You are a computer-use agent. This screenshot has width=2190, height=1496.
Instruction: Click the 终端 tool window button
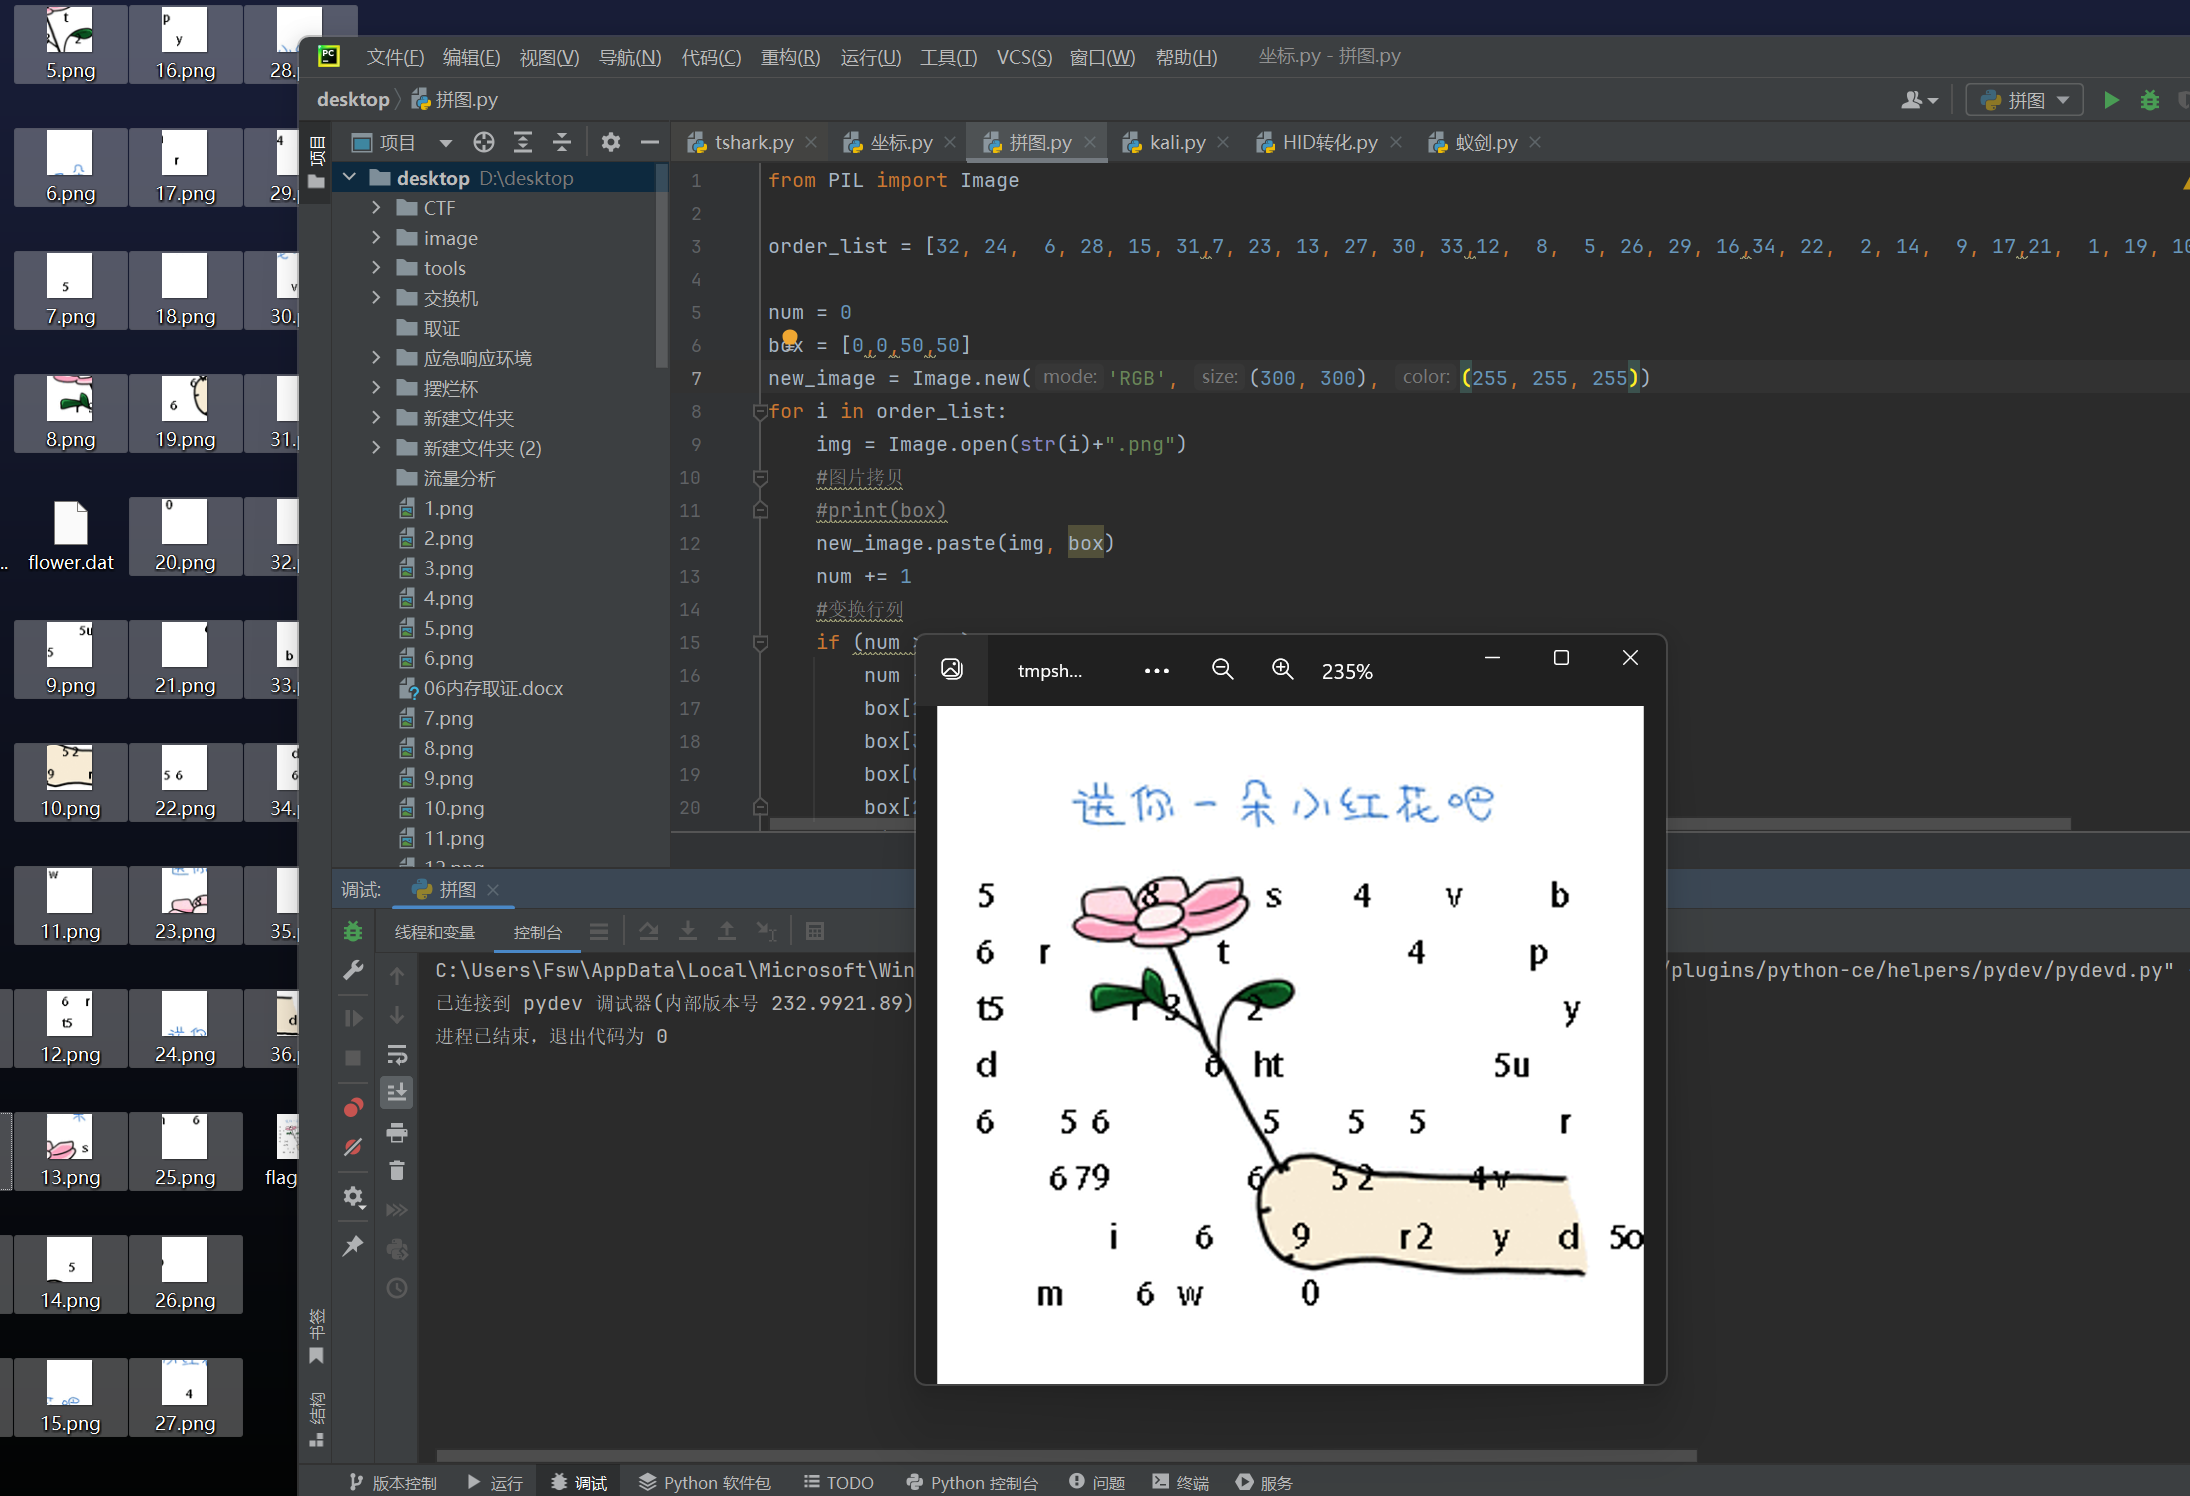click(1181, 1482)
